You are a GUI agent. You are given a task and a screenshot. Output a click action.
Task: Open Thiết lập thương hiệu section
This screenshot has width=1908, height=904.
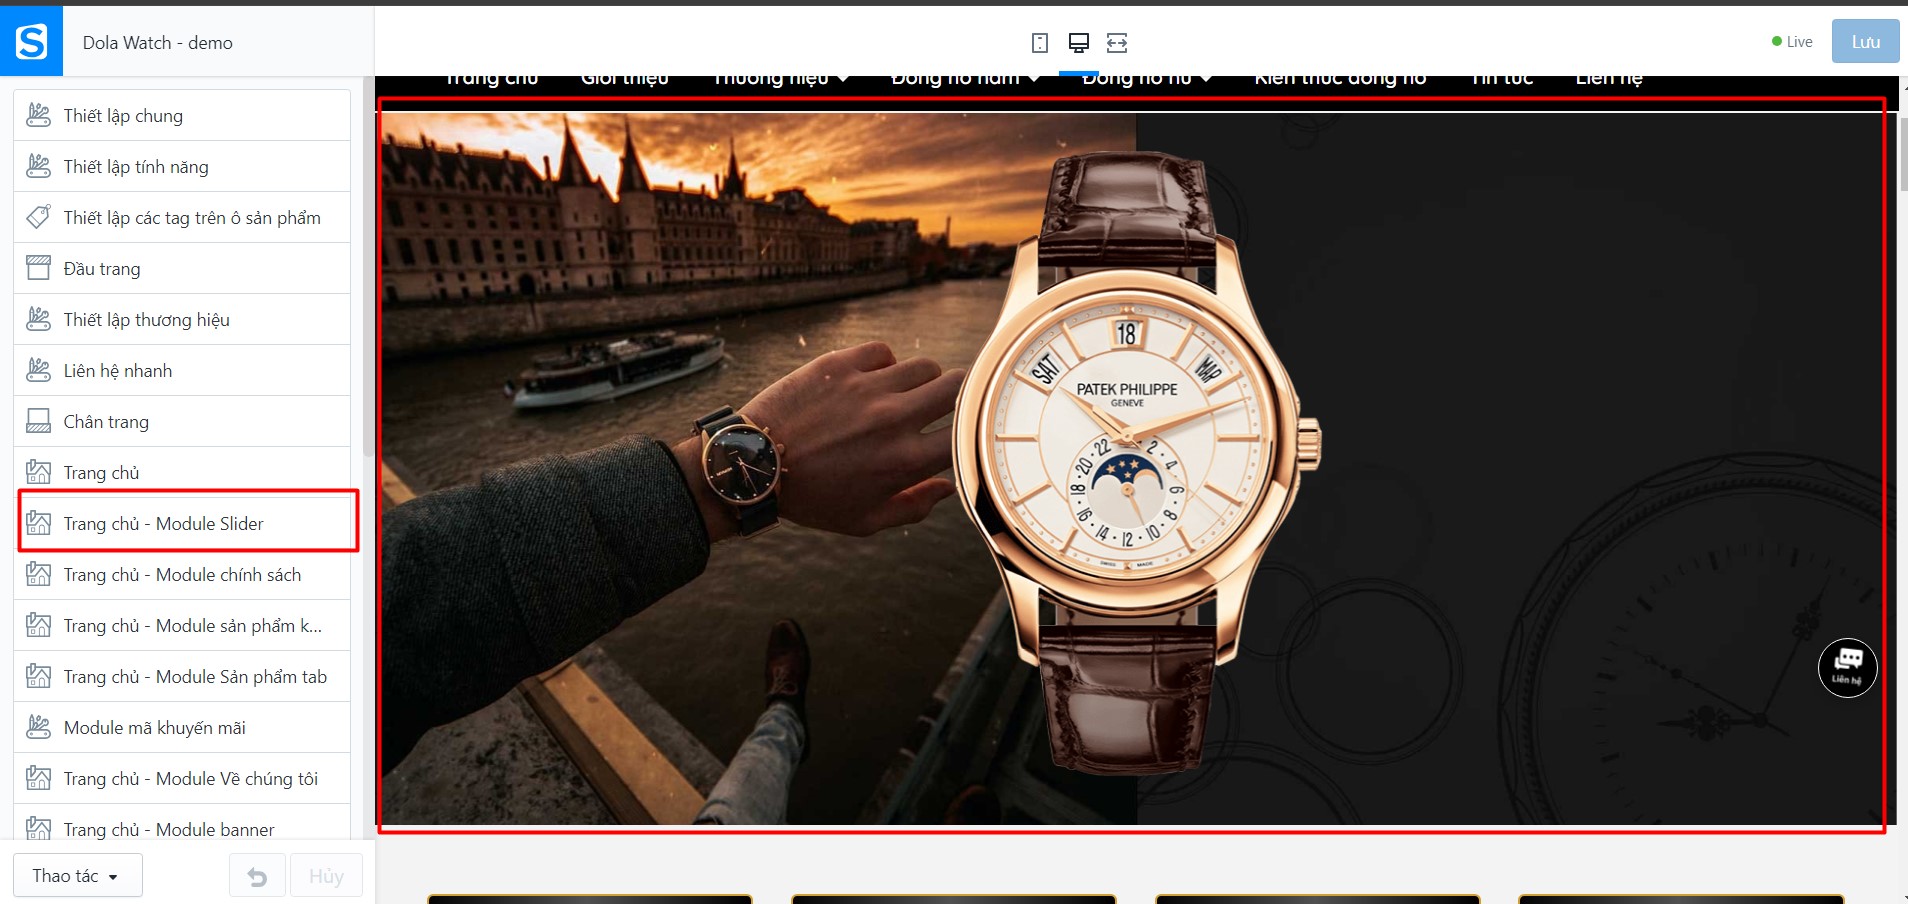(182, 320)
